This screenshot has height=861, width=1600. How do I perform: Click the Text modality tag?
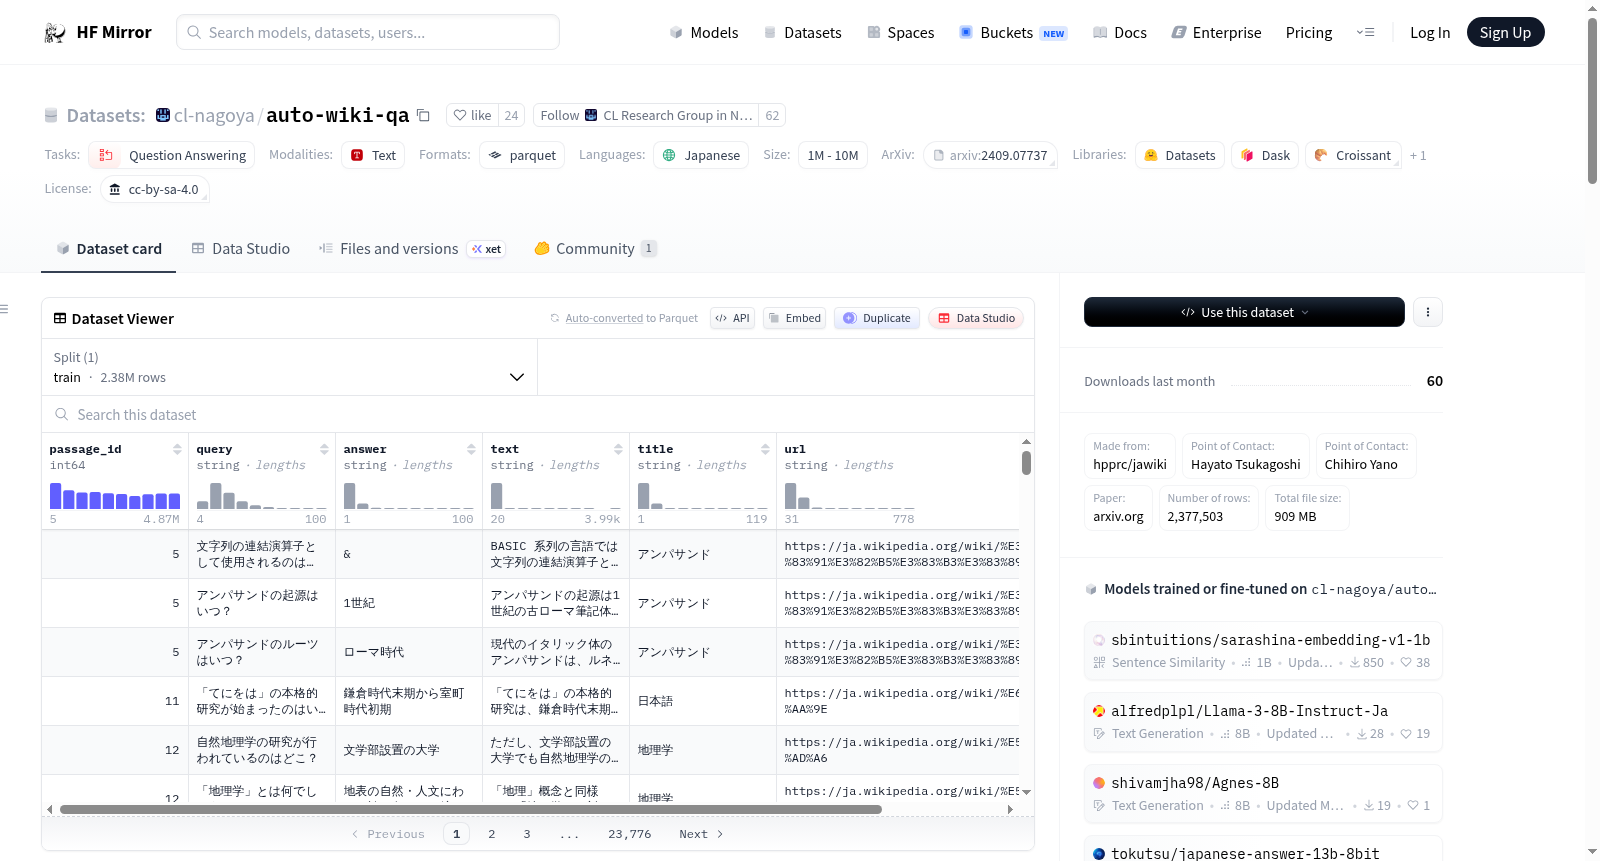coord(373,155)
